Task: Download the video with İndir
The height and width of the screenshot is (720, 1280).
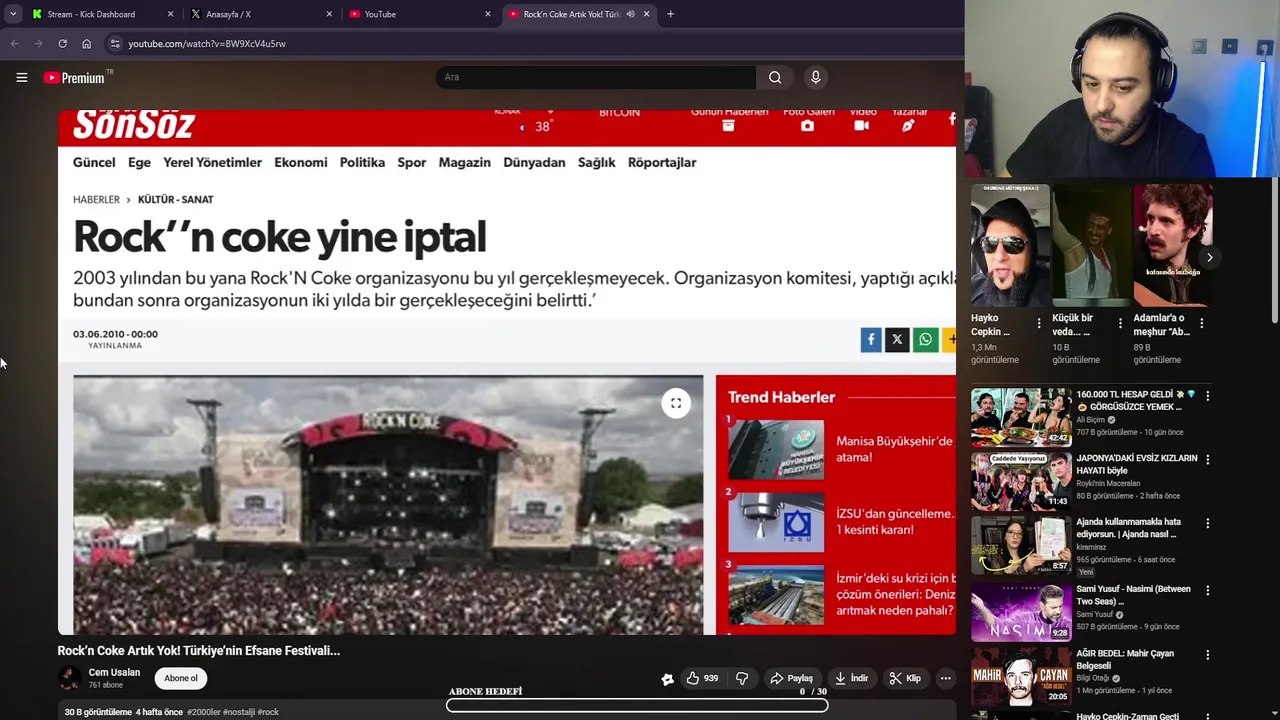Action: (x=851, y=678)
